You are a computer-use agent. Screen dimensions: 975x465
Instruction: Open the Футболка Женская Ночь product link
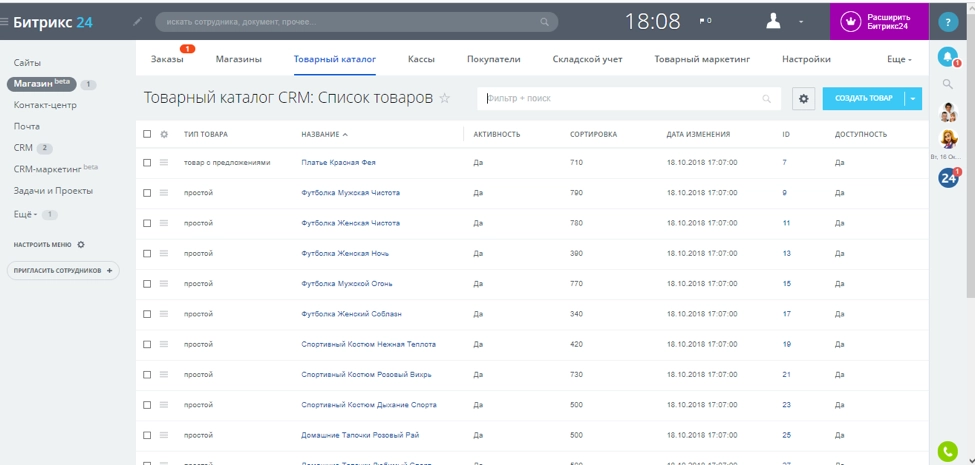click(344, 253)
